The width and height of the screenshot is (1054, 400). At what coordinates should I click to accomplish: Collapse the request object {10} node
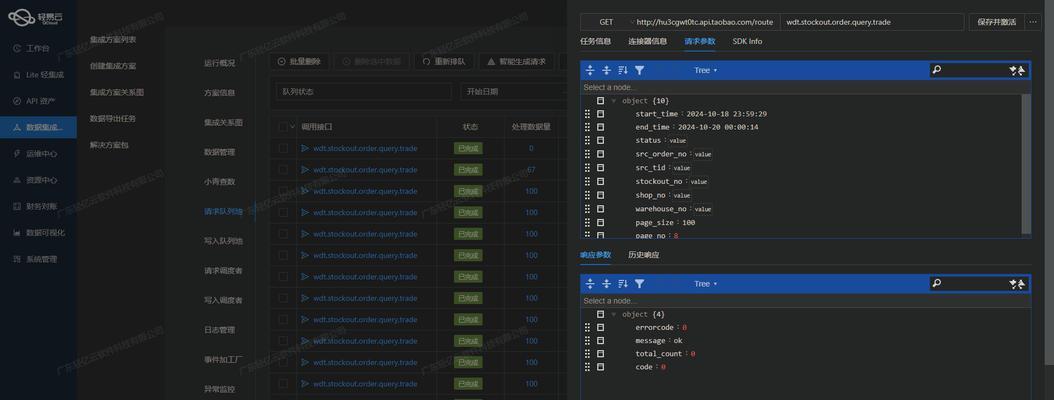point(613,100)
